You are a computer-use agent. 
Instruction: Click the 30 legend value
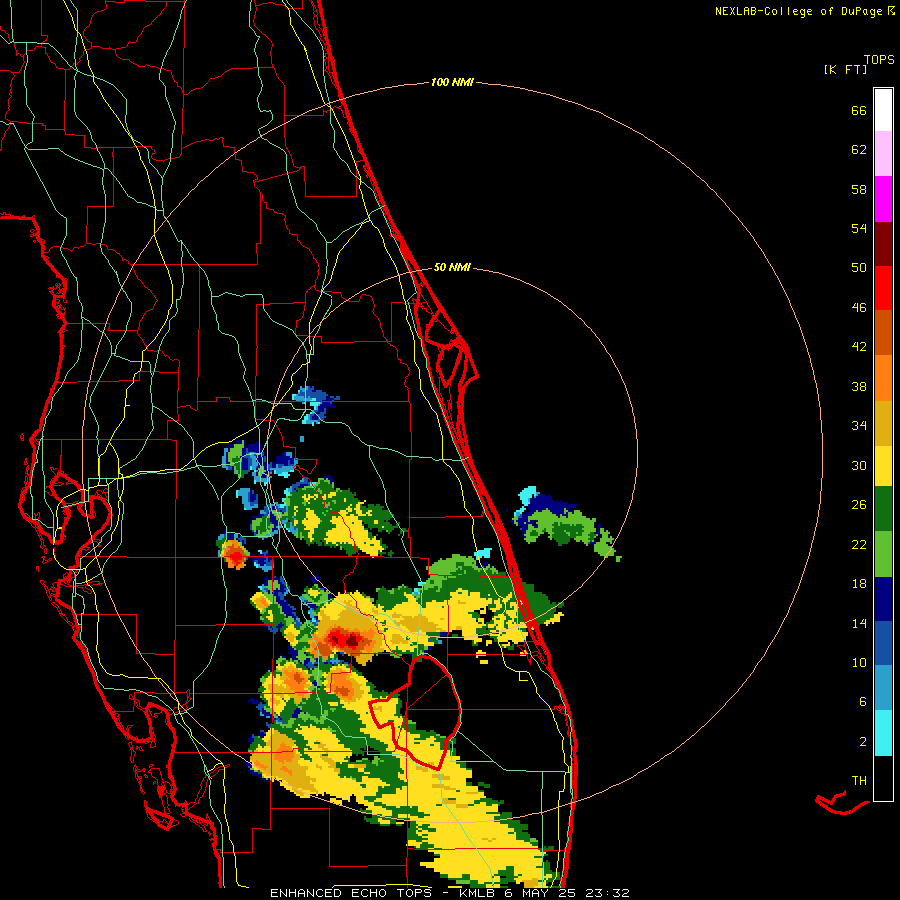859,465
